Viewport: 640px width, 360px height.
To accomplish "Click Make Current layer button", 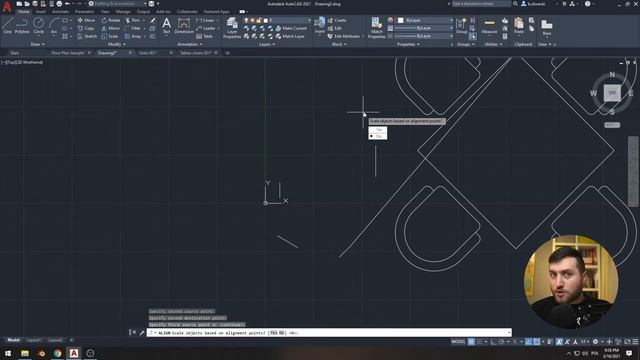I will pos(291,28).
